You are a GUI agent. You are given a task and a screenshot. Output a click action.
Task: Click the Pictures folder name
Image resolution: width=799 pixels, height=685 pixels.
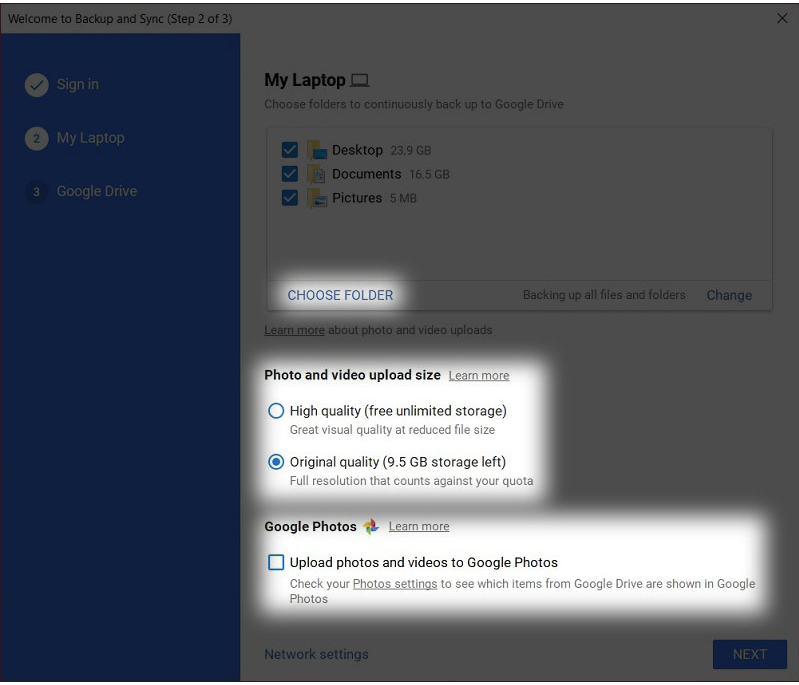357,198
